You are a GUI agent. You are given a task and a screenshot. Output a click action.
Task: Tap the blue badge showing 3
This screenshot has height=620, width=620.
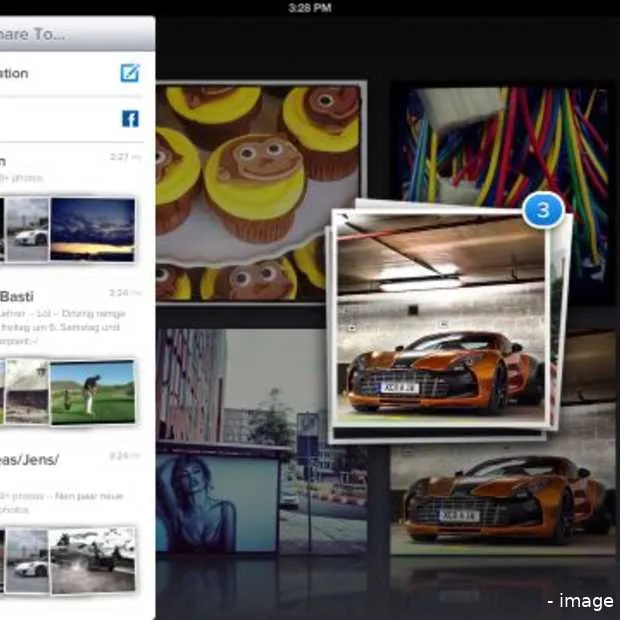(543, 210)
